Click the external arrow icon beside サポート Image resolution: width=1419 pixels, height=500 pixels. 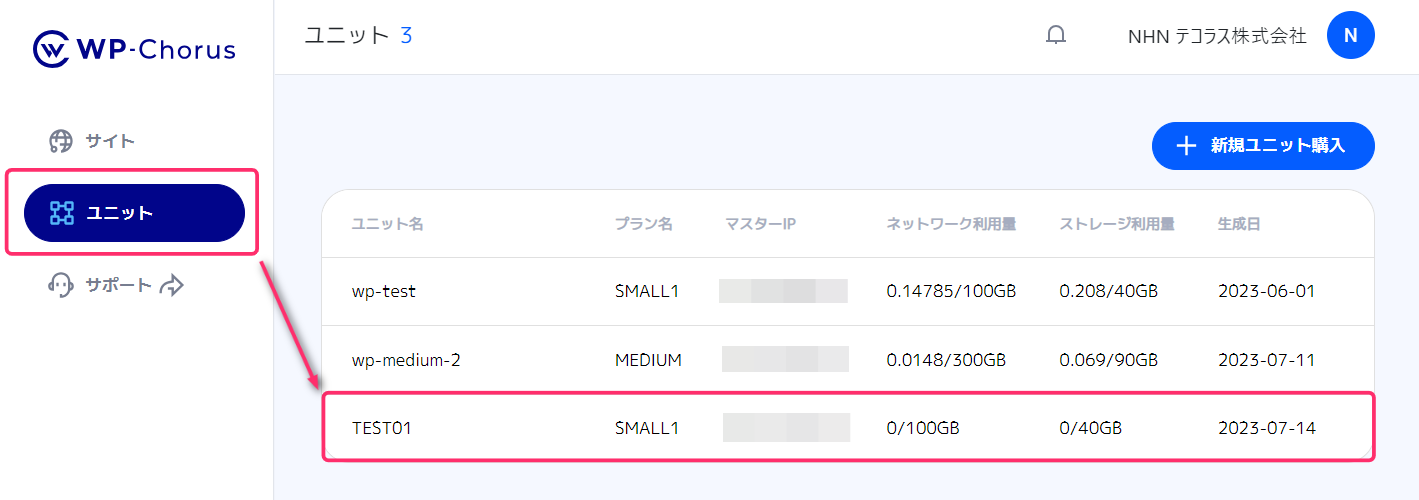(x=173, y=285)
